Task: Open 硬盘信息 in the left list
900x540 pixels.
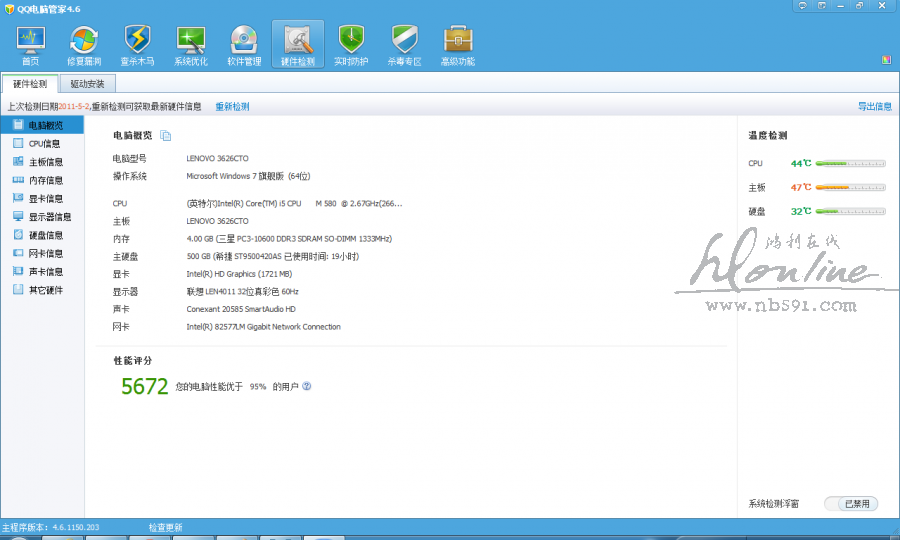Action: click(x=45, y=235)
